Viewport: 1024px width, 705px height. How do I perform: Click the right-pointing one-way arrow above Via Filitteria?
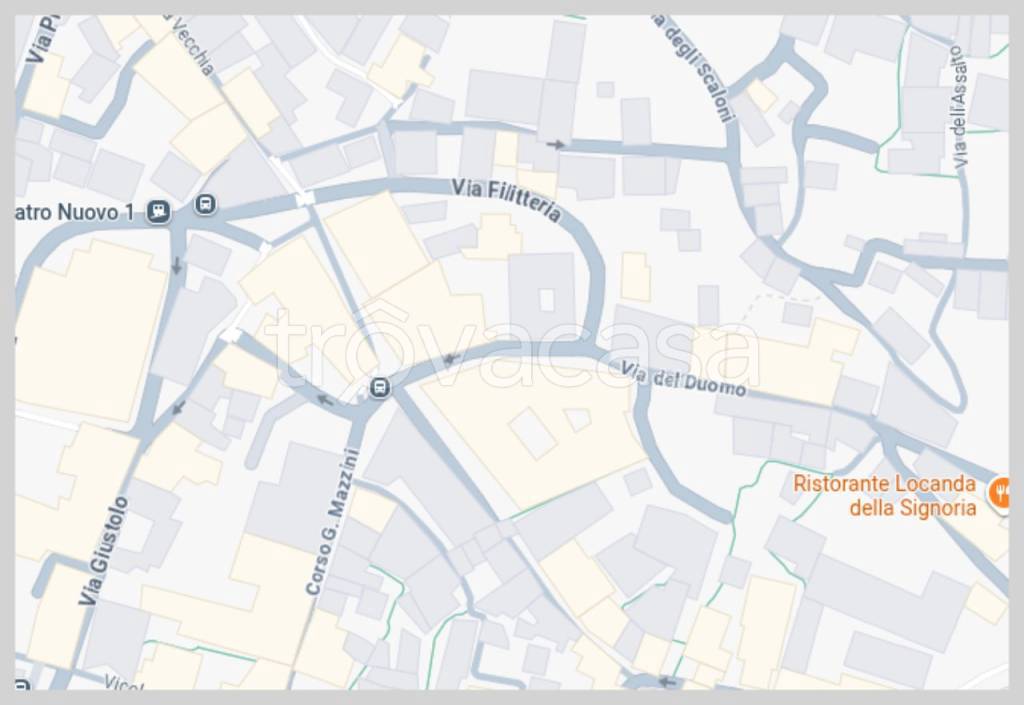pyautogui.click(x=556, y=144)
